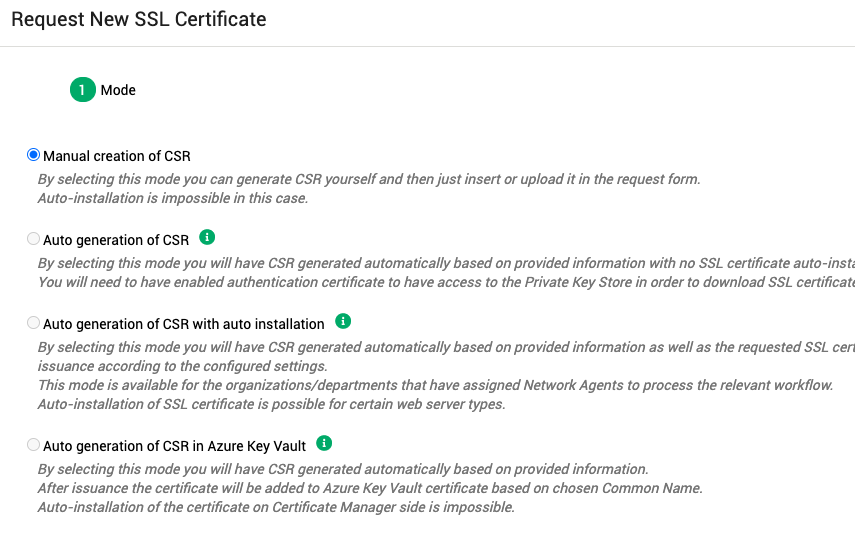Click the 'certain web server types' description line
The height and width of the screenshot is (536, 855).
coord(270,404)
